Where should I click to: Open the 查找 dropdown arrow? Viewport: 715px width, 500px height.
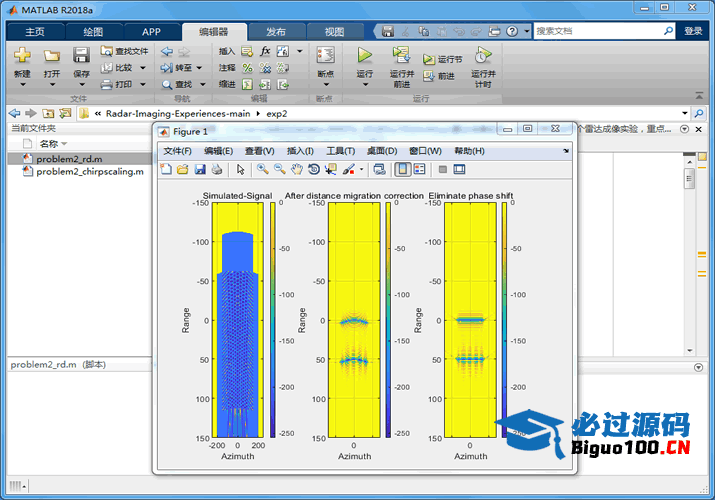tap(202, 84)
